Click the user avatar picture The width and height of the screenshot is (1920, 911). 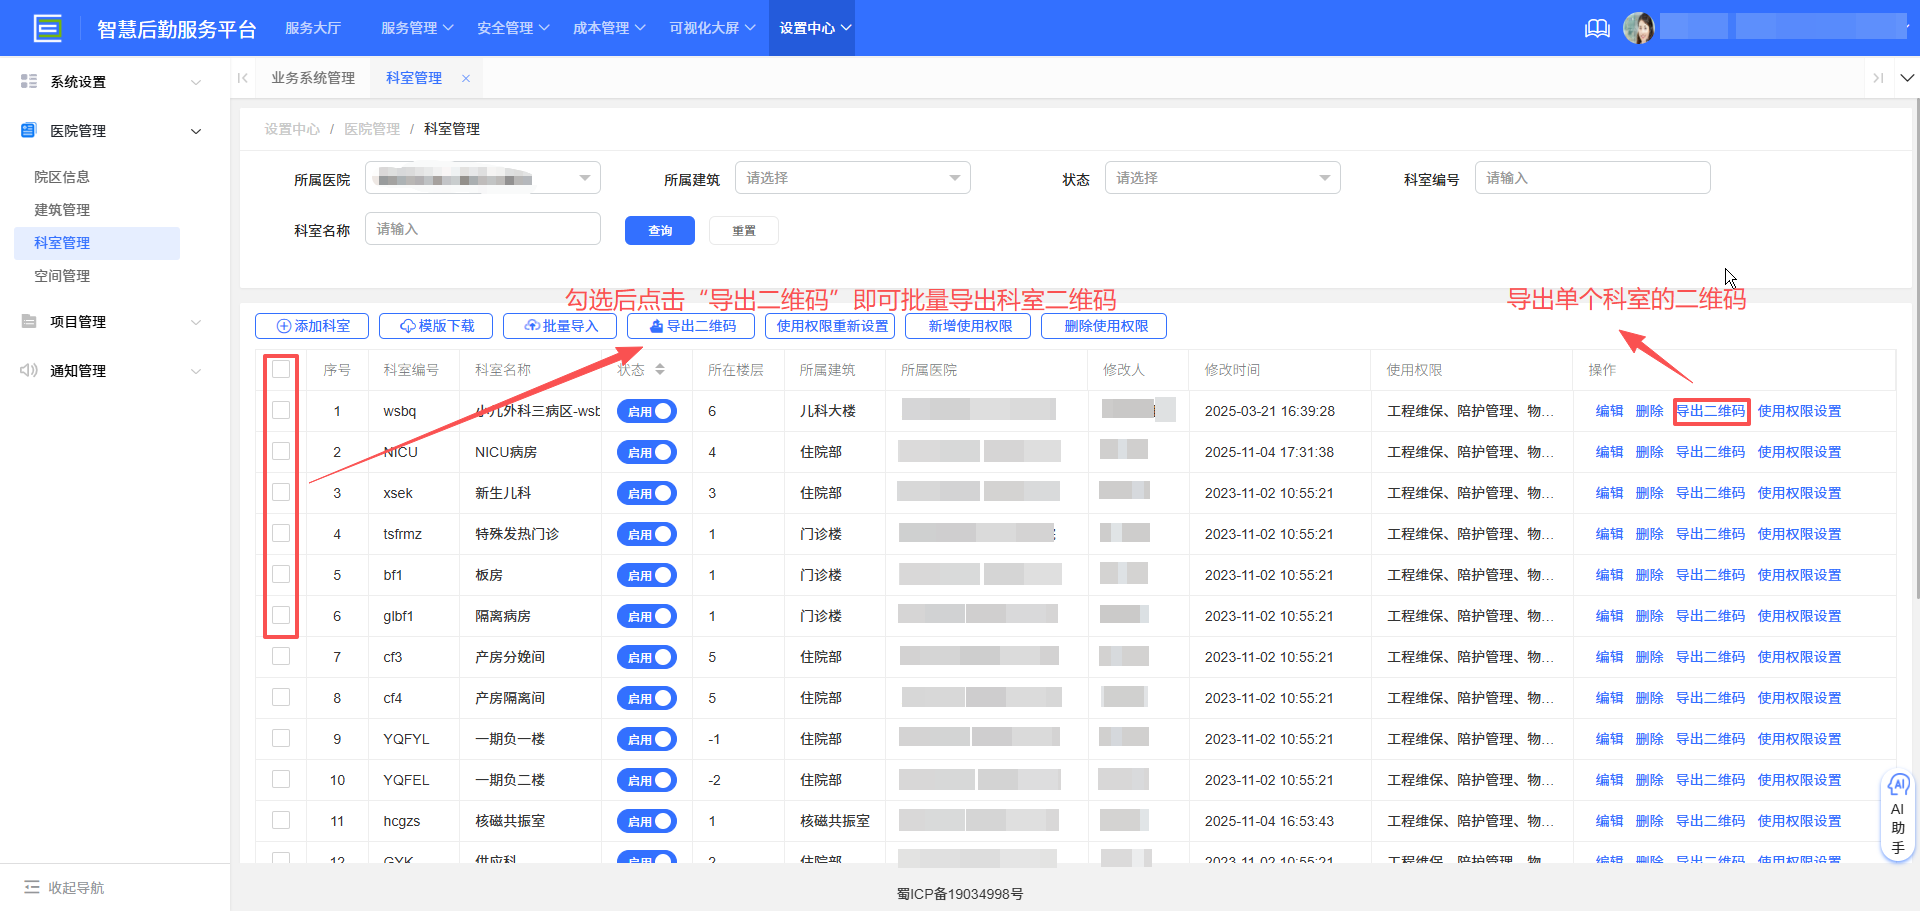pyautogui.click(x=1638, y=28)
